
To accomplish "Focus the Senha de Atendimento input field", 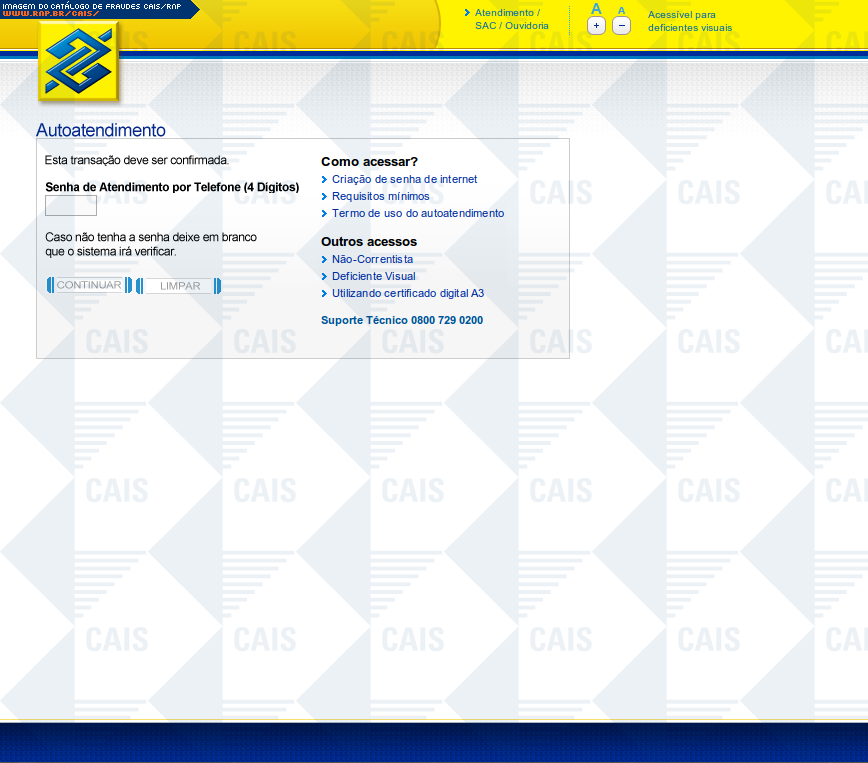I will [x=71, y=206].
